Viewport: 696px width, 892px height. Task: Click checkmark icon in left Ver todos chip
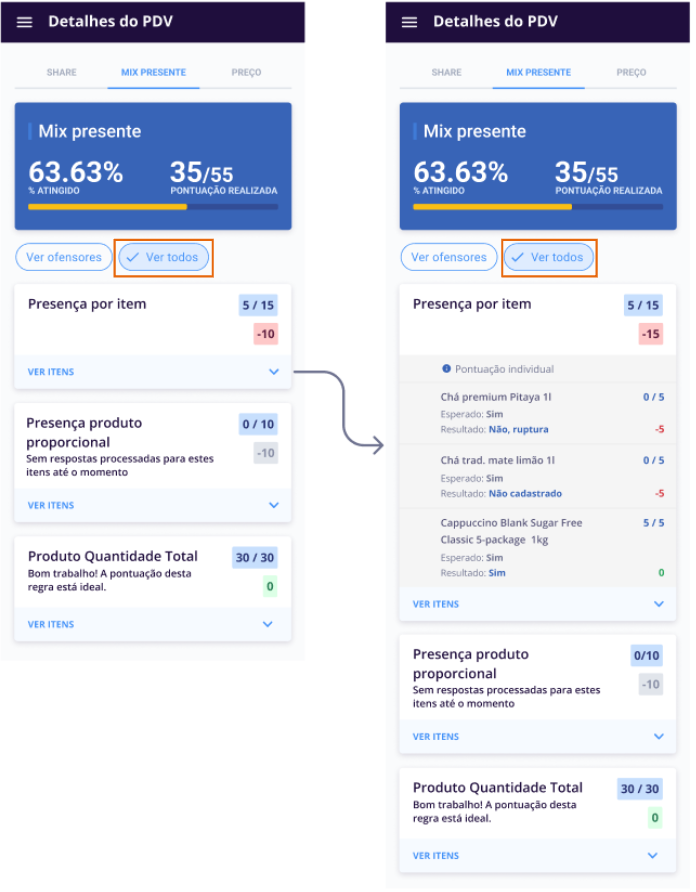pyautogui.click(x=132, y=257)
